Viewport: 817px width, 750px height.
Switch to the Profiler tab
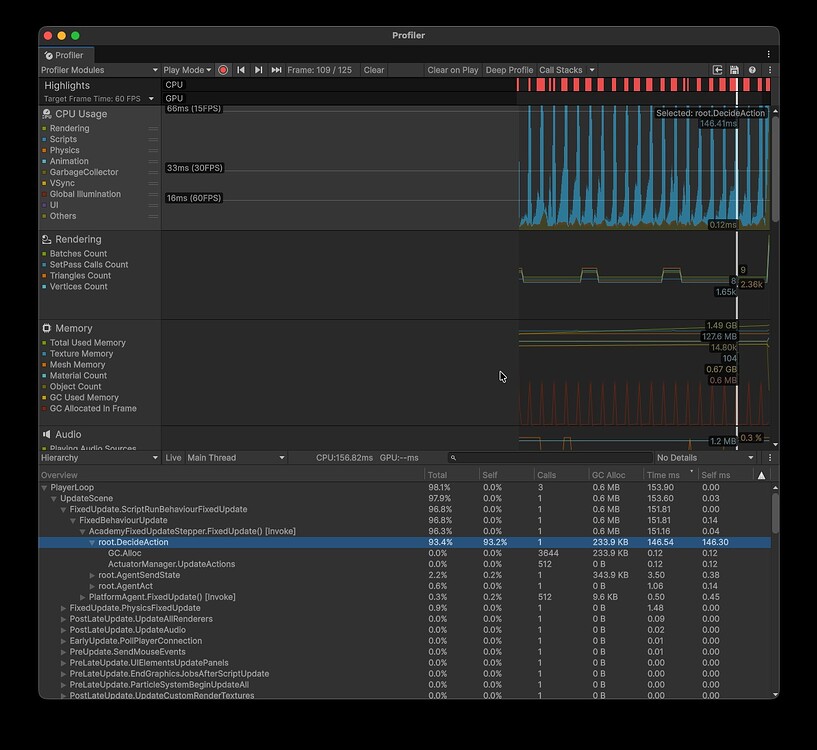click(65, 55)
